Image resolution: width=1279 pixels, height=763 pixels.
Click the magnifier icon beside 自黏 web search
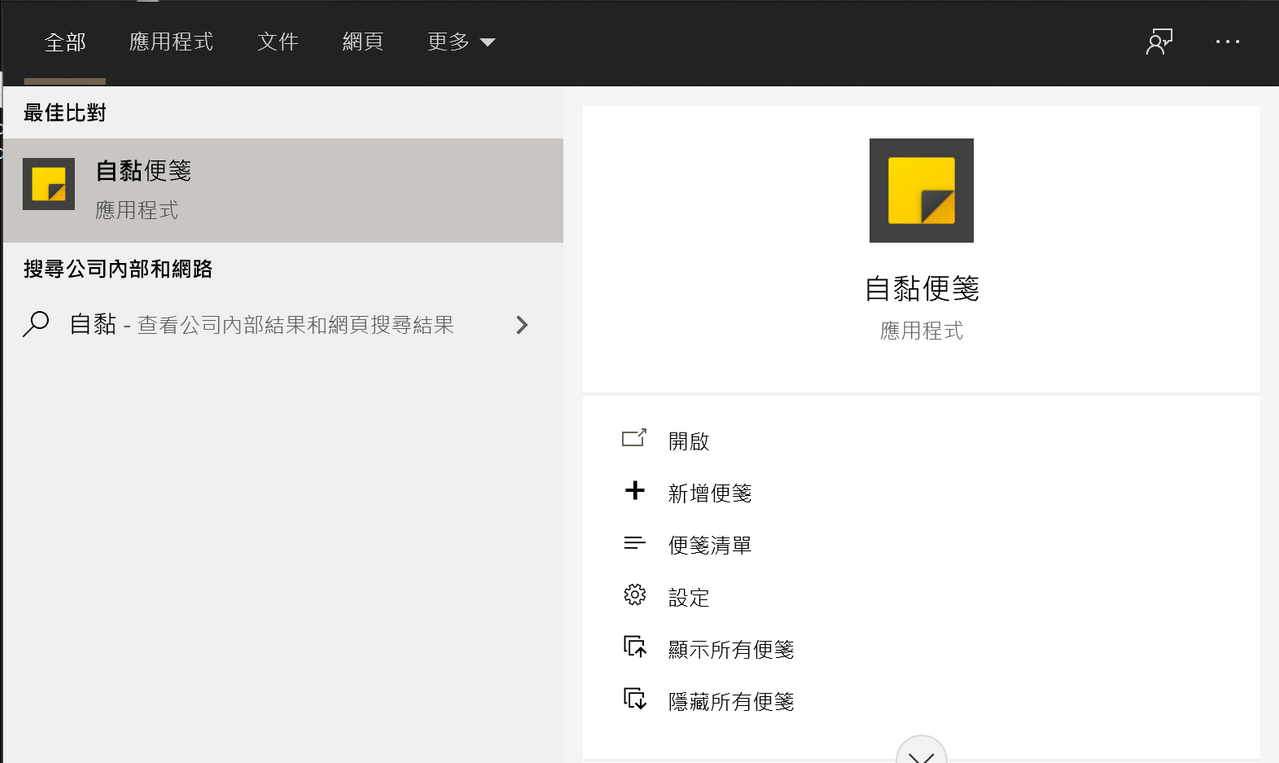click(x=36, y=325)
